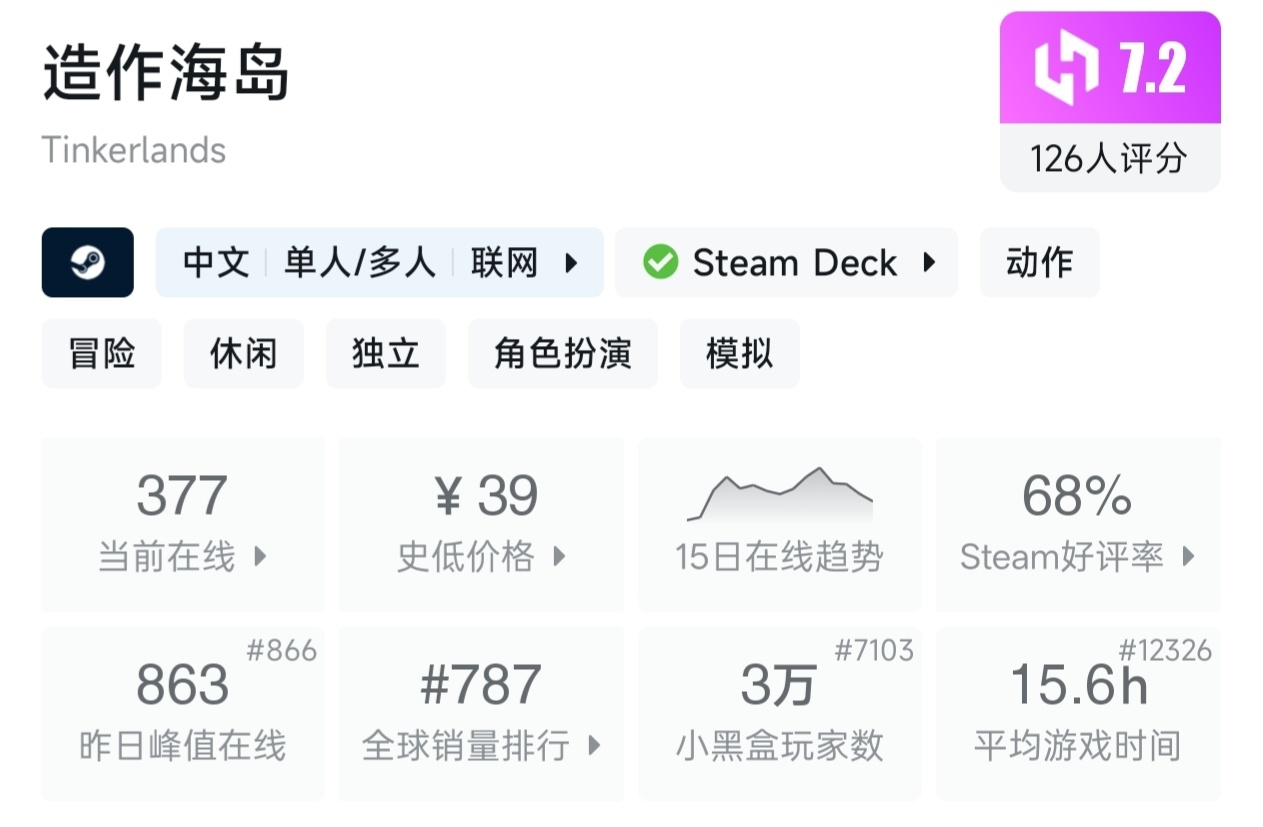Open the 当前在线 details arrow
Viewport: 1263px width, 827px height.
click(x=261, y=557)
